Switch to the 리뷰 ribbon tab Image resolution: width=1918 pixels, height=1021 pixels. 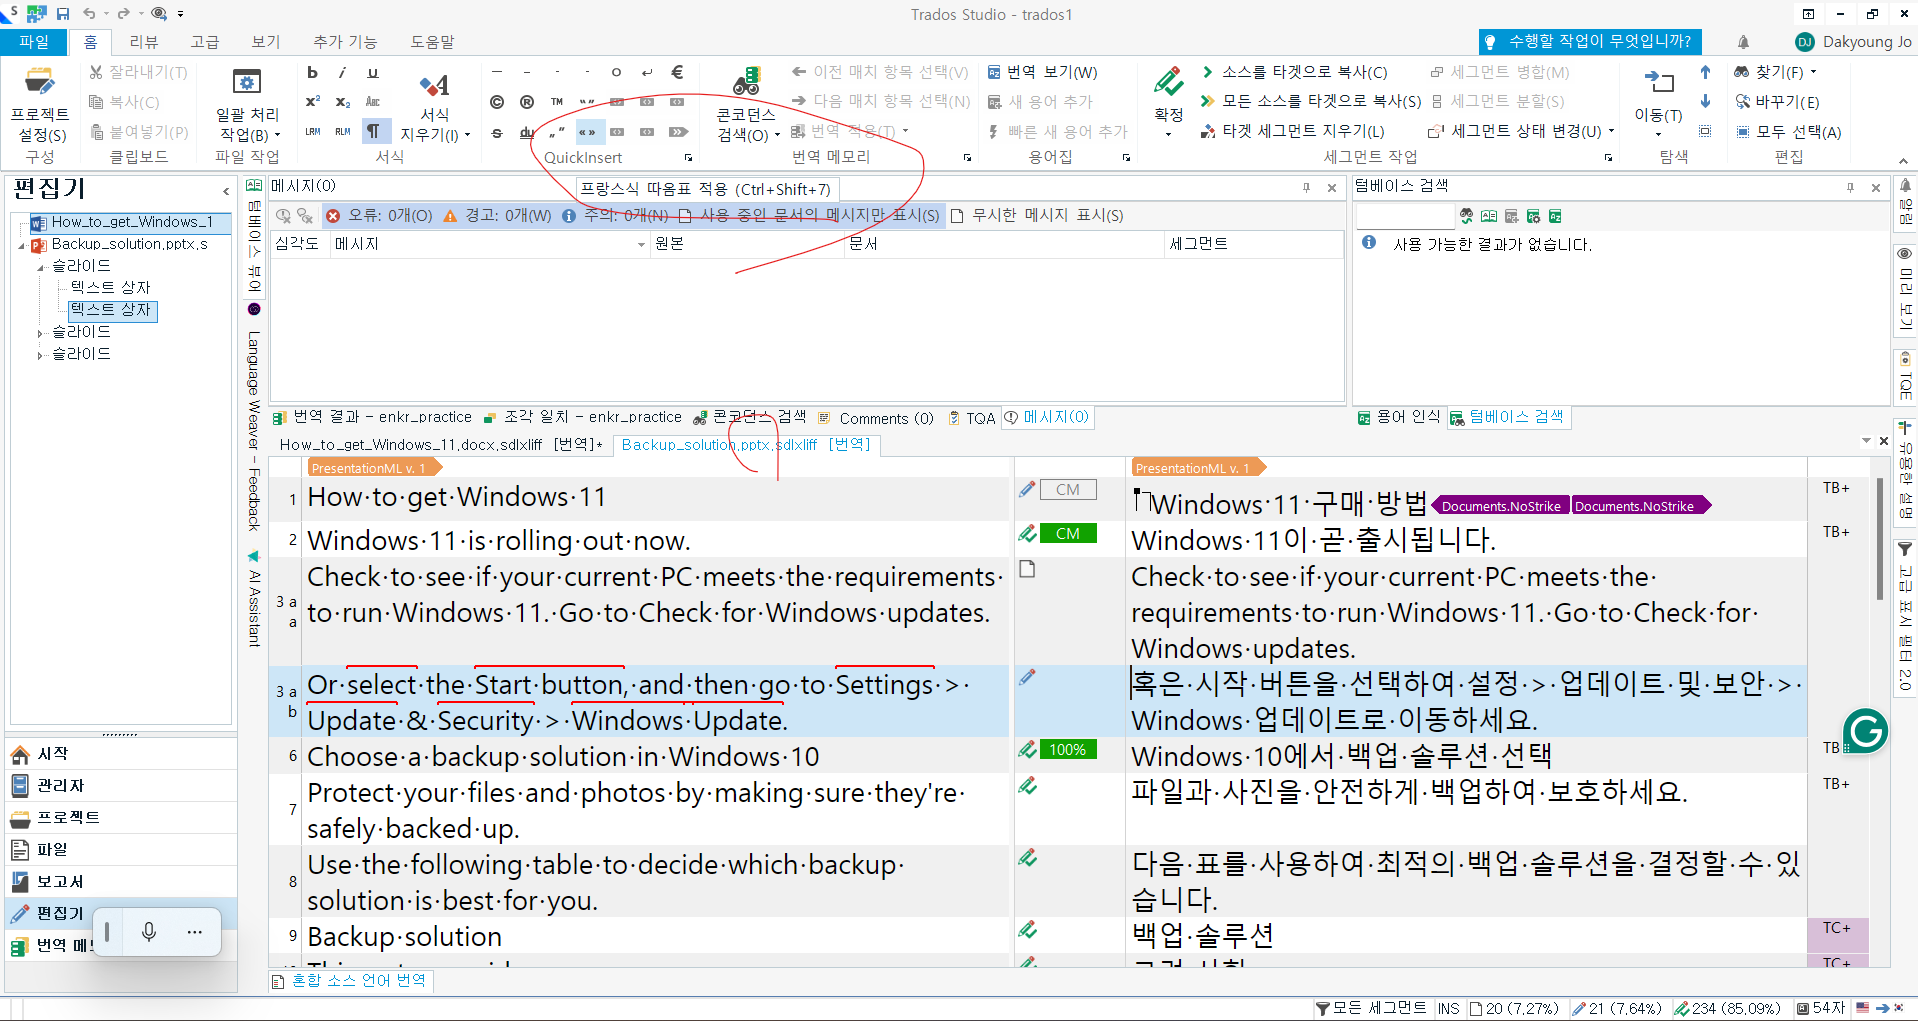coord(144,42)
